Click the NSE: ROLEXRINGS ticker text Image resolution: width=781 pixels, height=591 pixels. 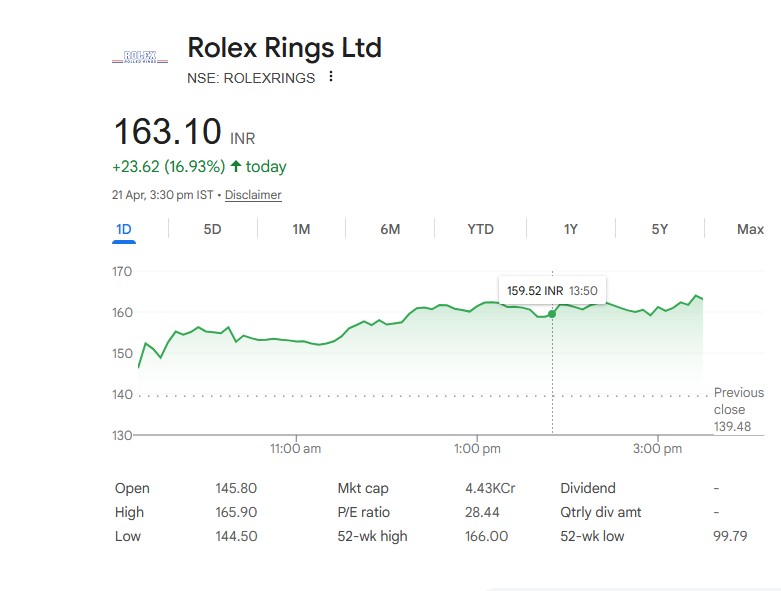point(251,78)
